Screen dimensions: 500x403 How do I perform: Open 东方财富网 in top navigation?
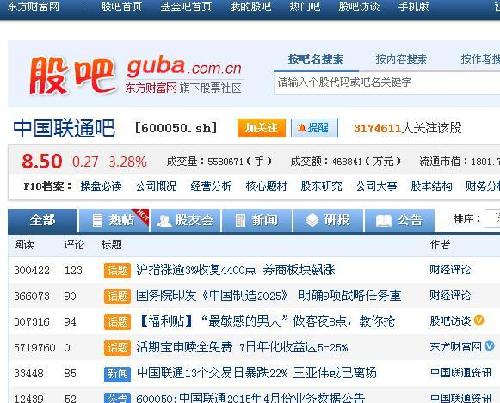(33, 7)
